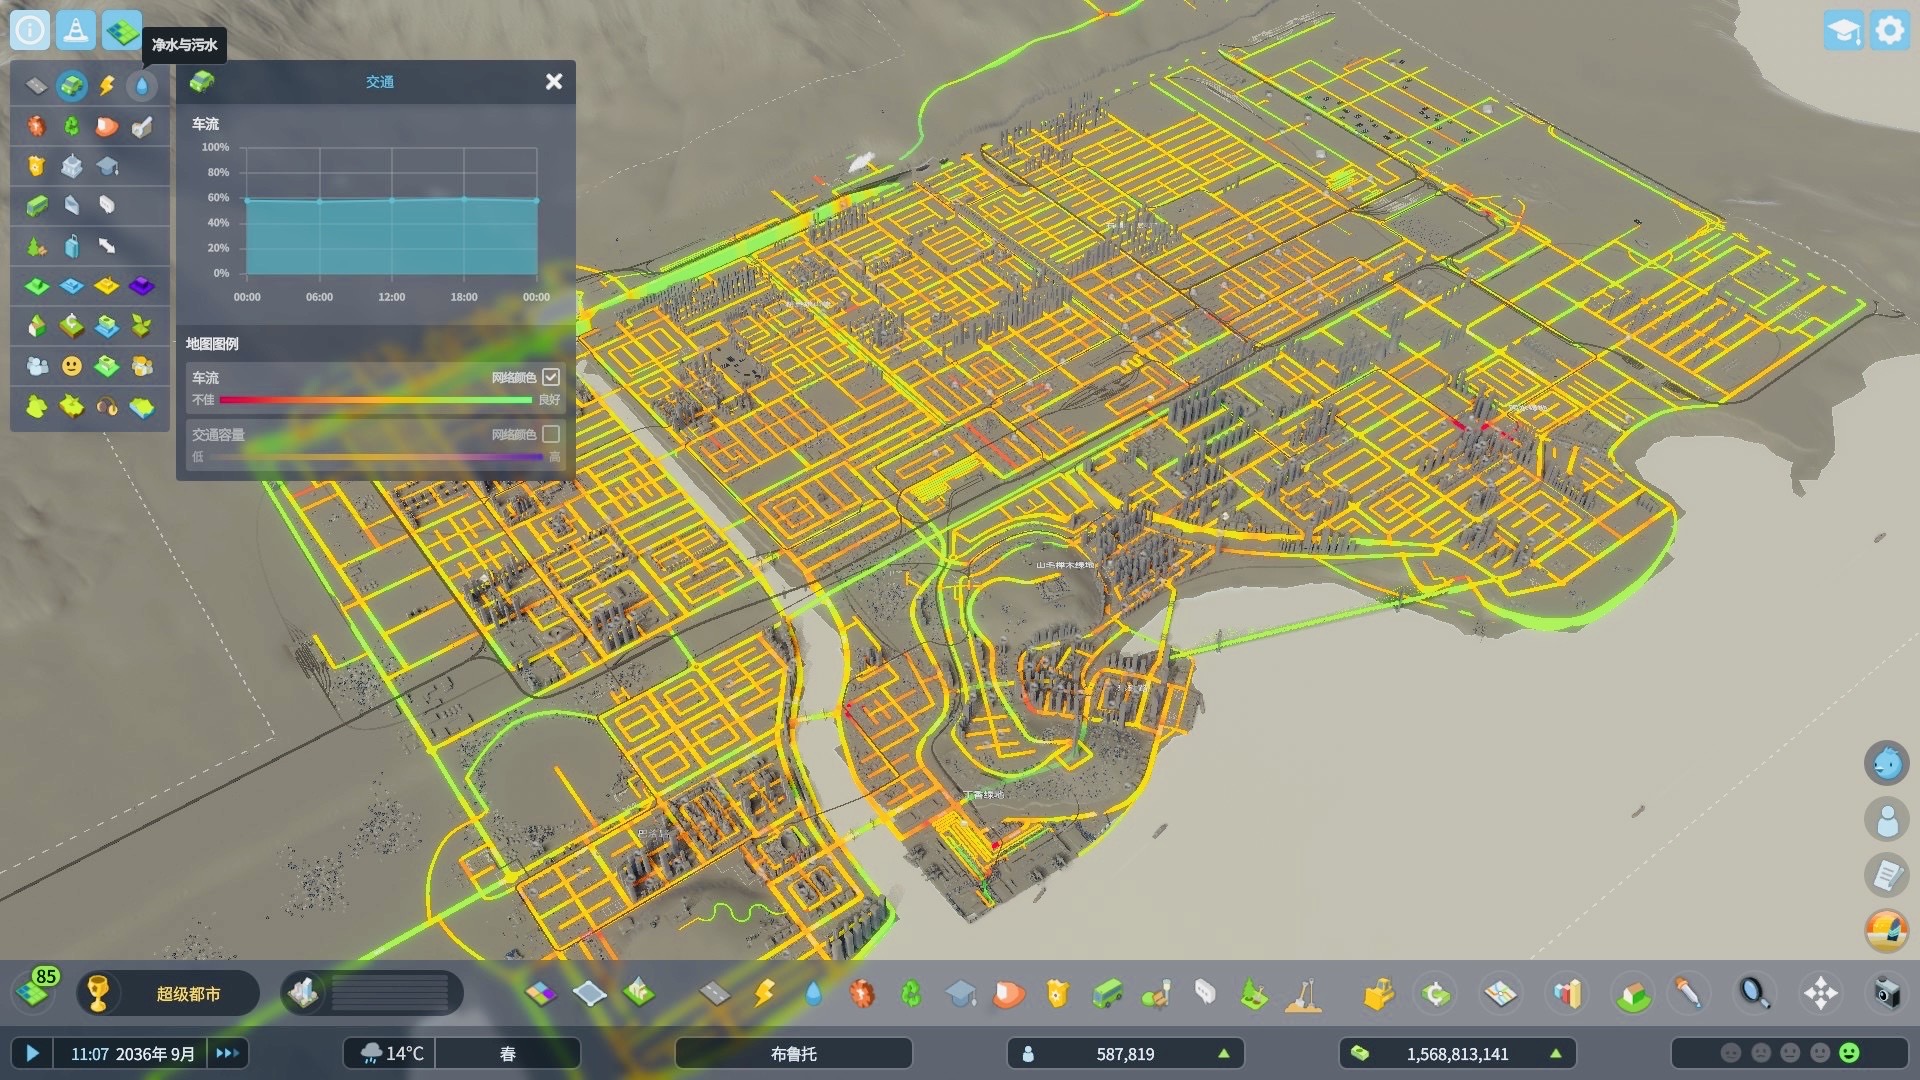Open the public transport bus info view

36,206
